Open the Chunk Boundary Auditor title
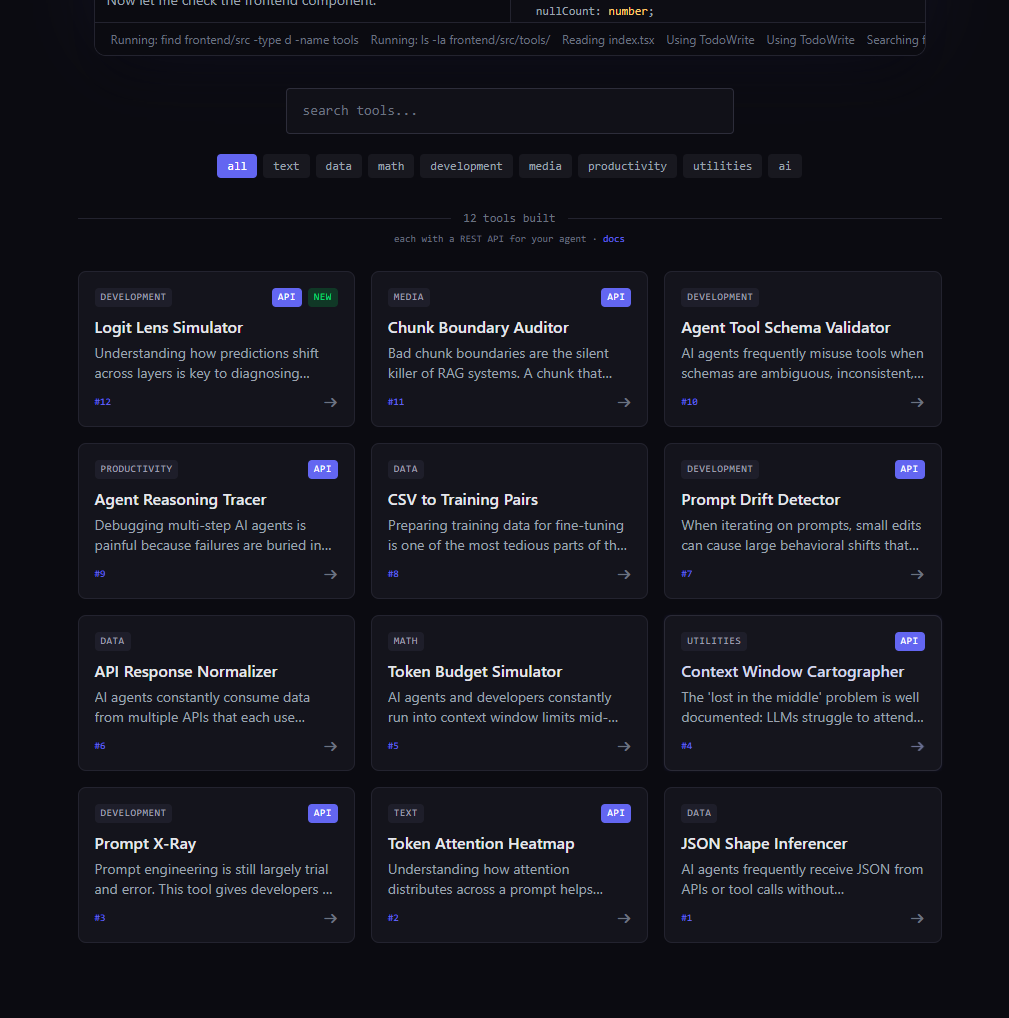The height and width of the screenshot is (1018, 1009). click(478, 328)
